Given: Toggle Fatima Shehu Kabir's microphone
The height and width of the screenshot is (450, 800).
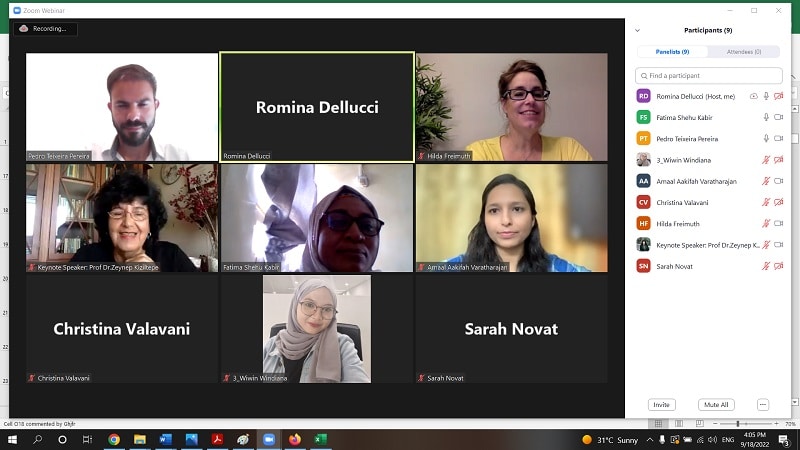Looking at the screenshot, I should [x=766, y=117].
